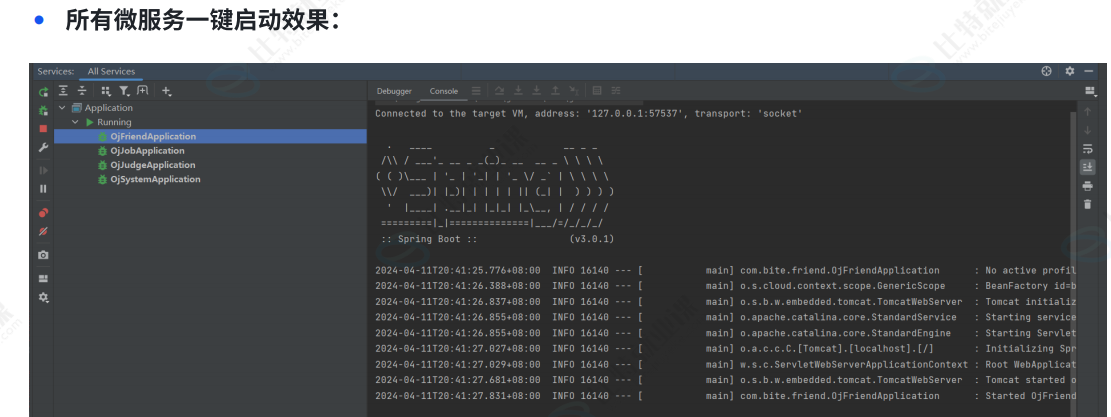Clear console with trash icon
1111x417 pixels.
click(1088, 204)
